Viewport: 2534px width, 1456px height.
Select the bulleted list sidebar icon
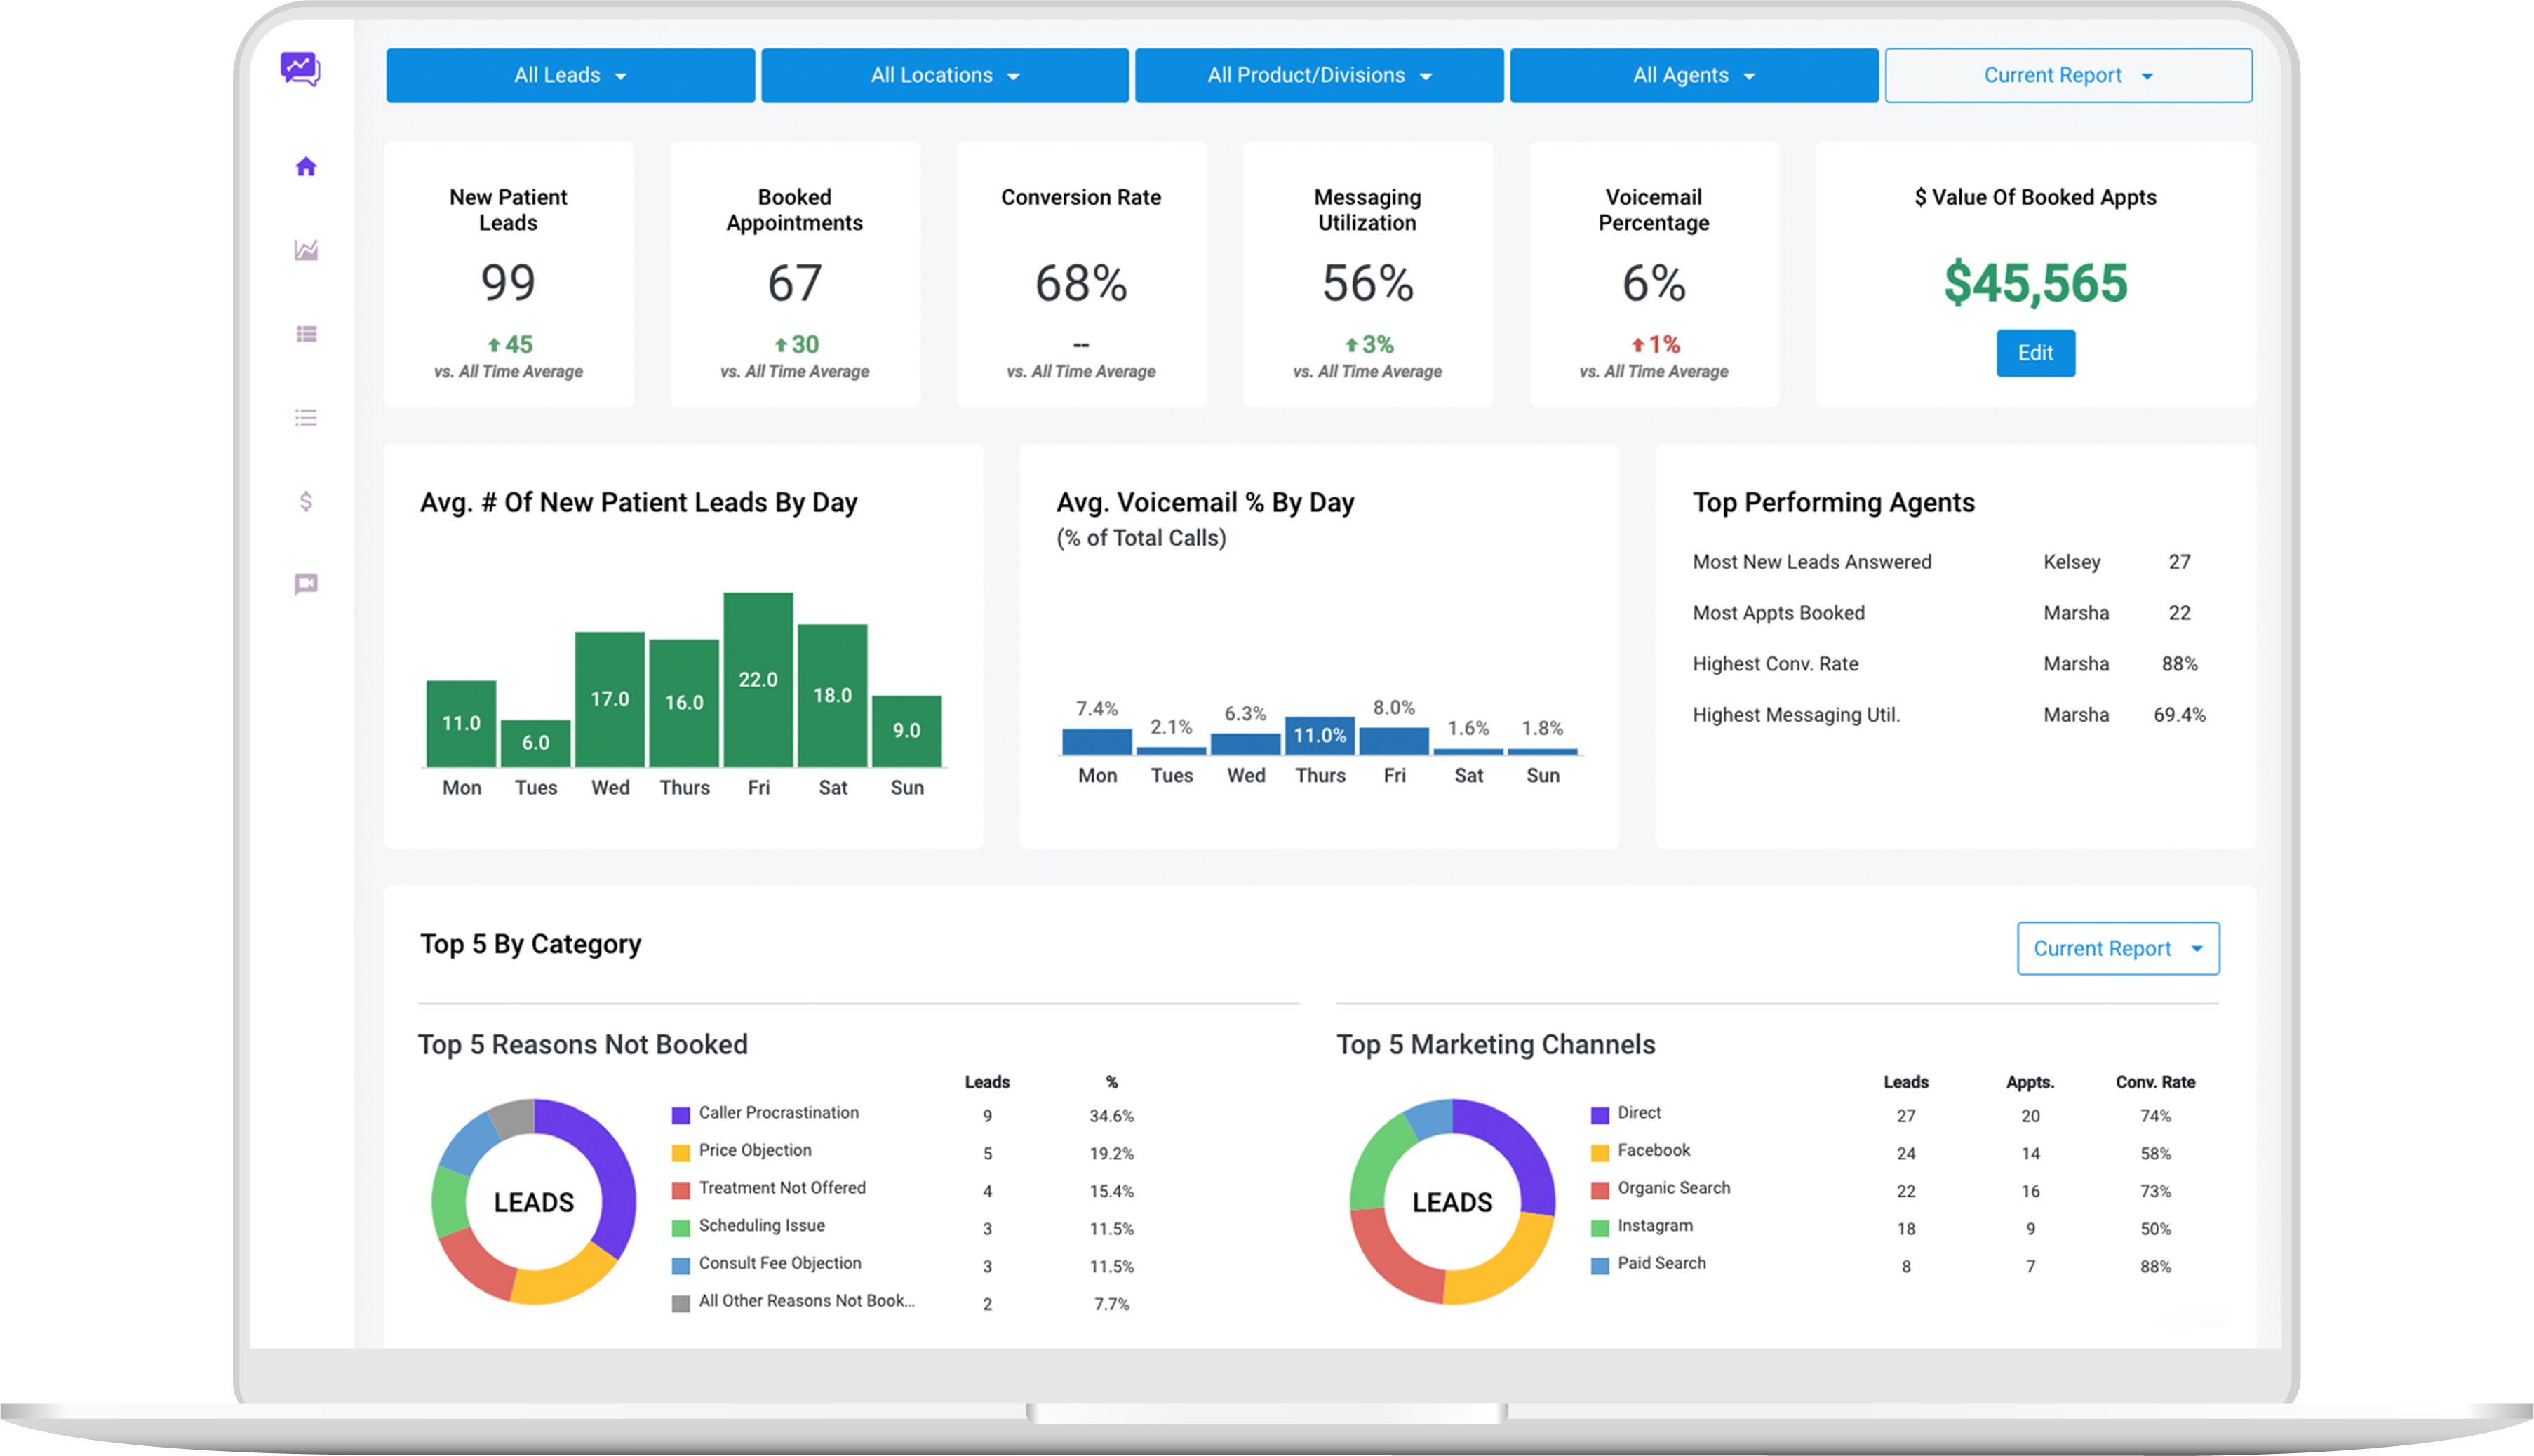tap(306, 417)
